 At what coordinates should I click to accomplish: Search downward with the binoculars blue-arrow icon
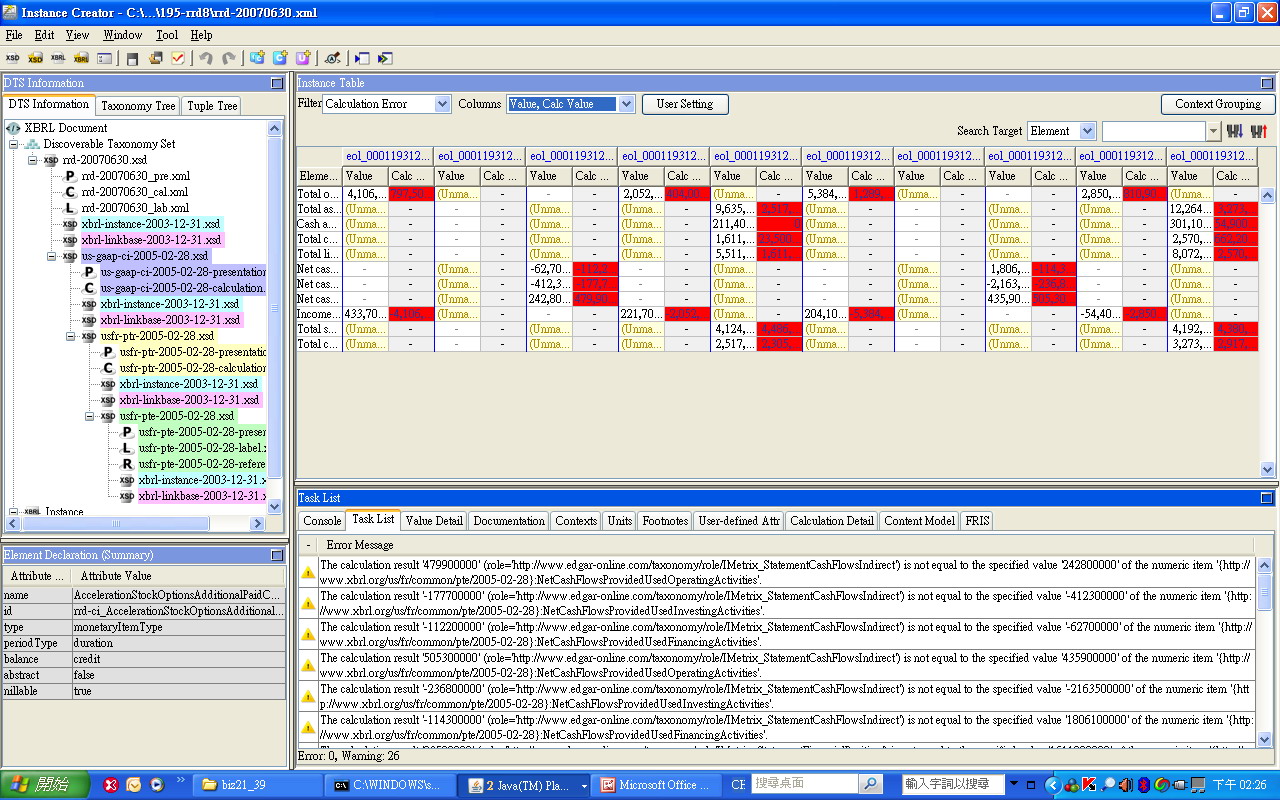pos(1235,131)
